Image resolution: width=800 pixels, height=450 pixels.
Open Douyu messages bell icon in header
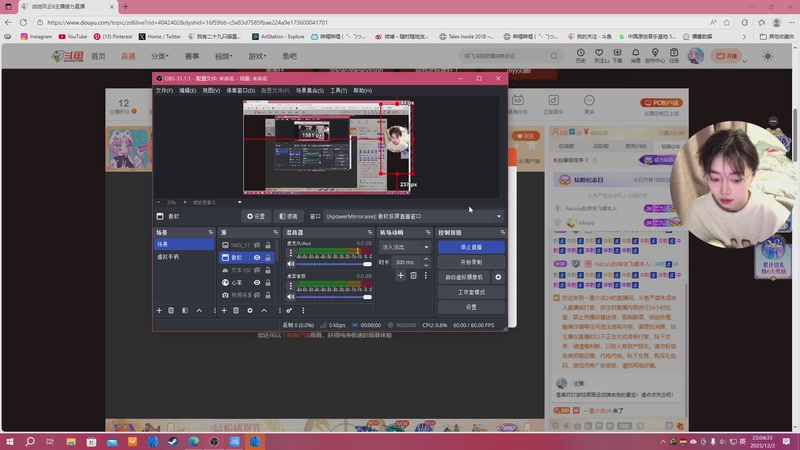click(636, 55)
